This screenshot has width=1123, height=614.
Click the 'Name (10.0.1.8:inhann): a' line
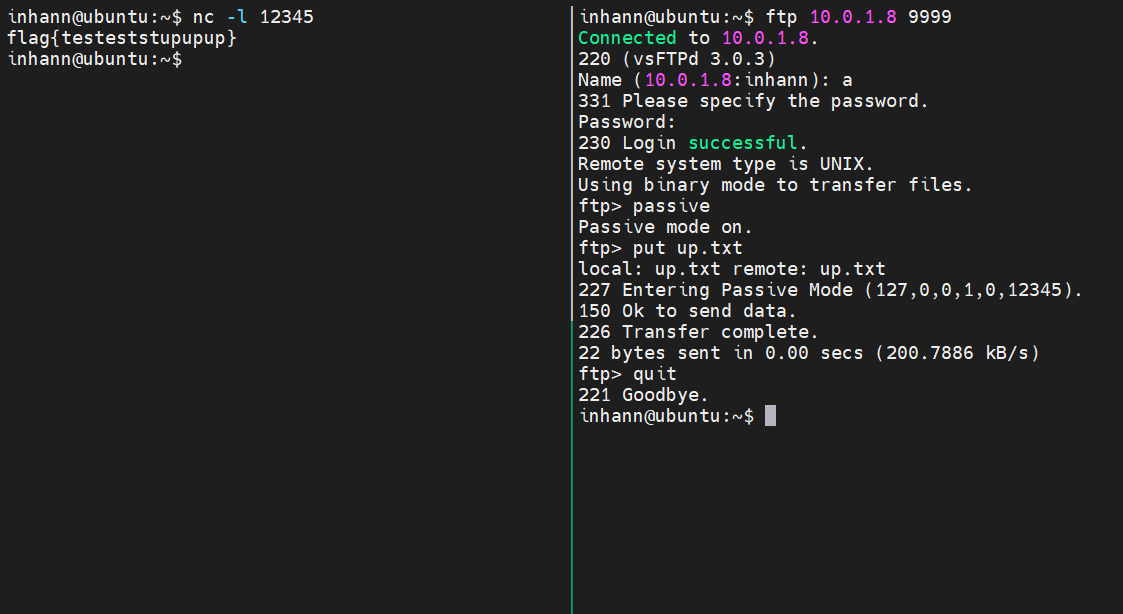click(x=715, y=80)
